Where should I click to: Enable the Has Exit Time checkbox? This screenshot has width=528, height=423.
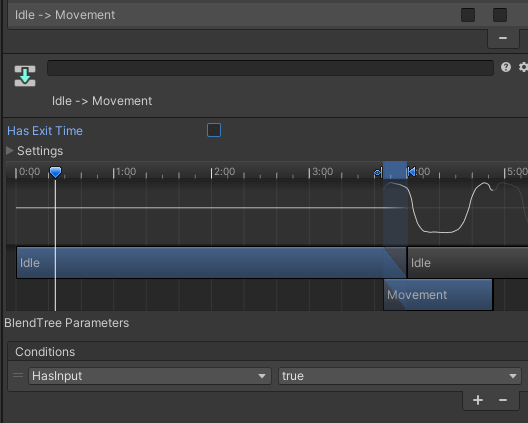click(x=214, y=130)
